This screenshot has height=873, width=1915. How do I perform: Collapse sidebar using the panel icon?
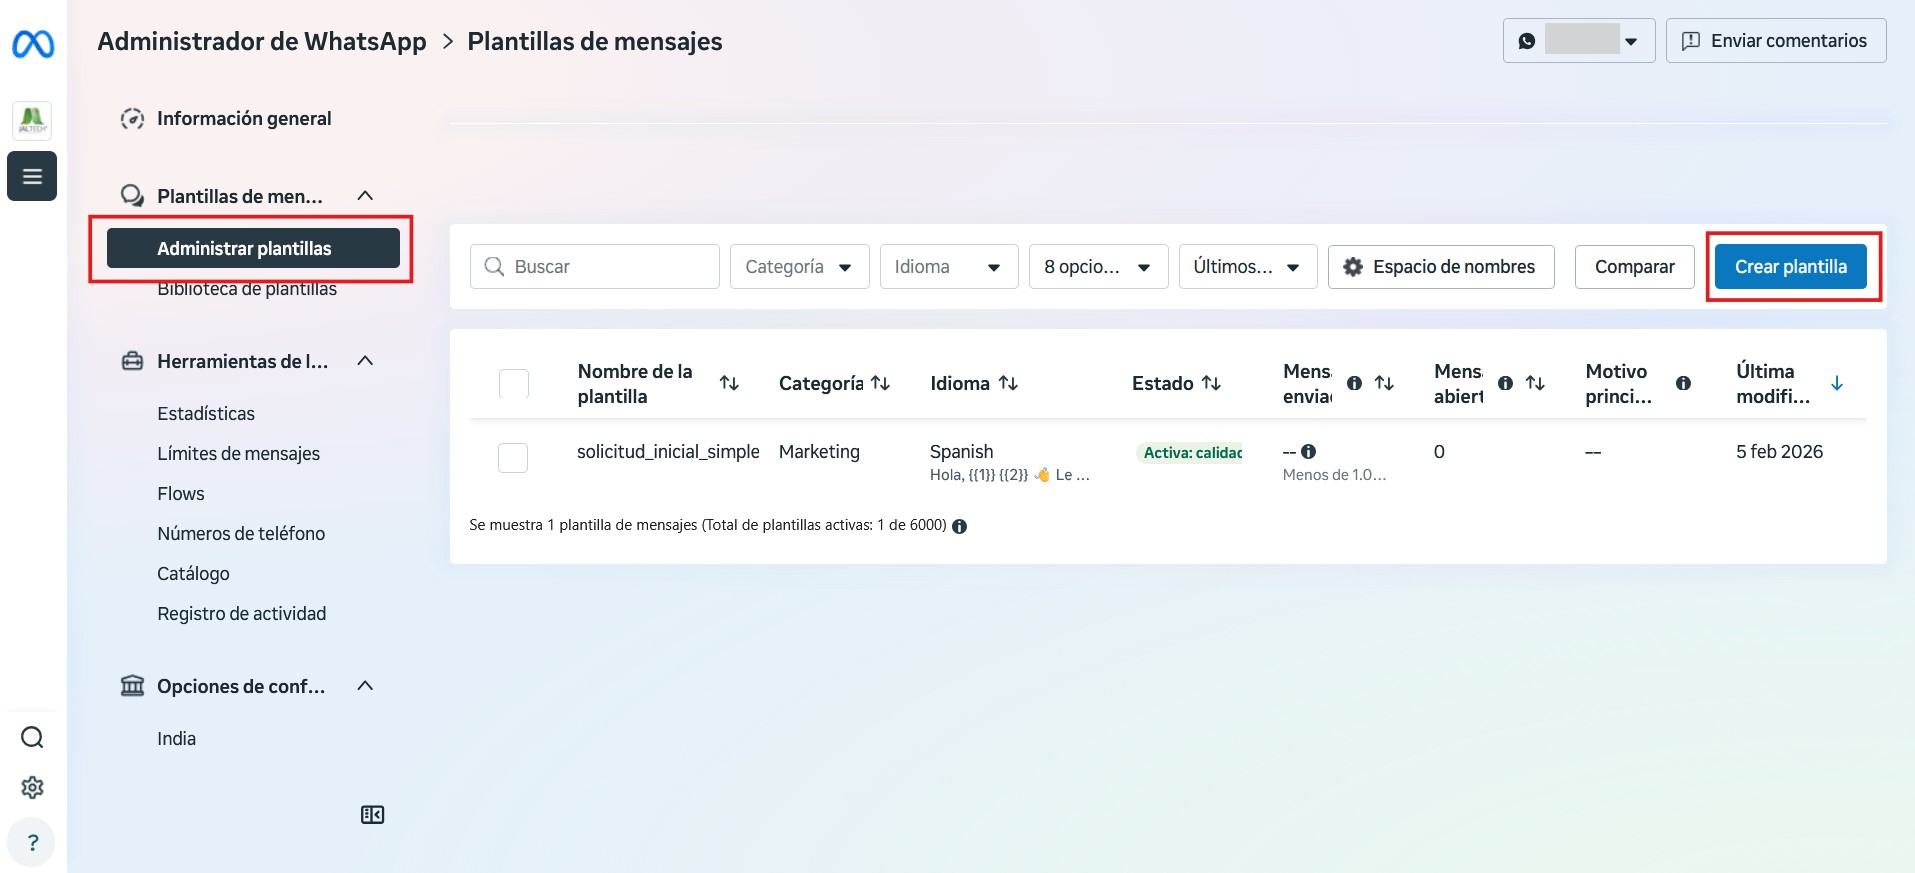pyautogui.click(x=372, y=815)
